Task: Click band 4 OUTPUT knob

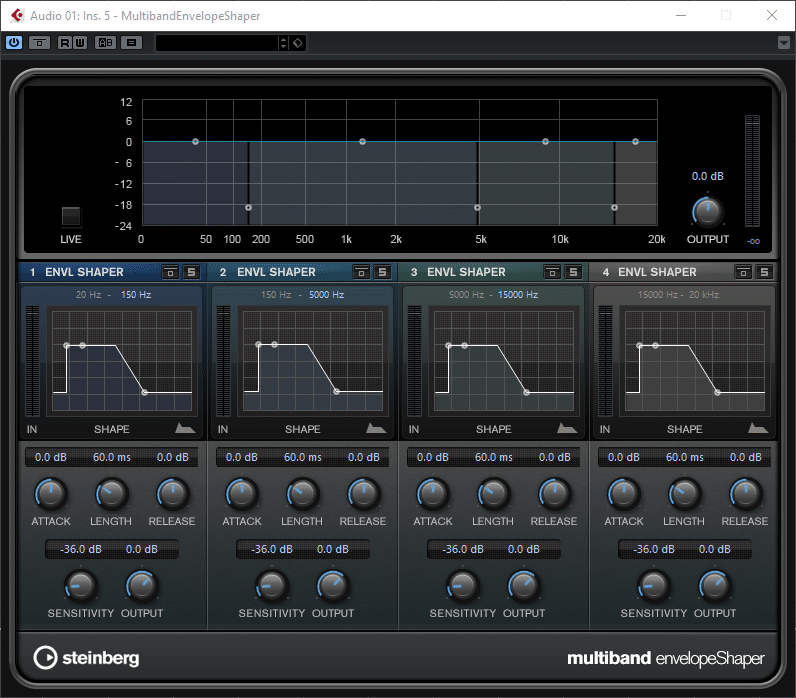Action: pos(715,586)
